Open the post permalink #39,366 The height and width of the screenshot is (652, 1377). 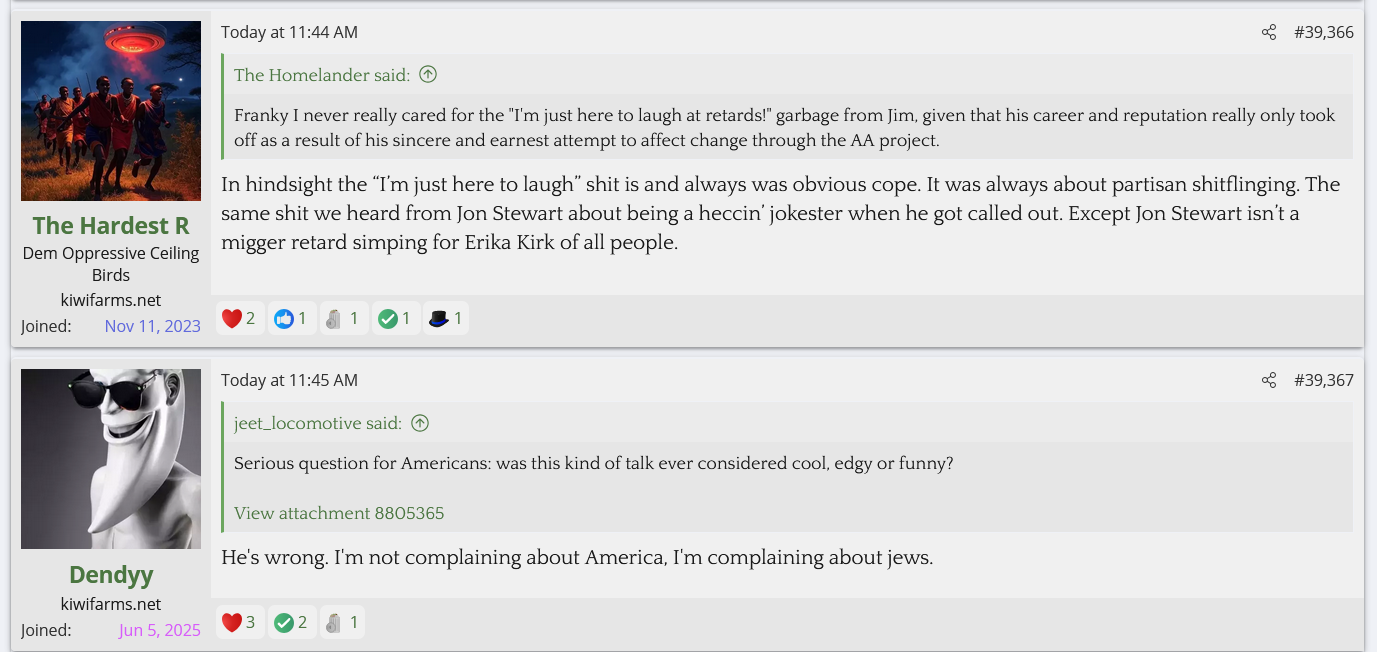(1323, 32)
